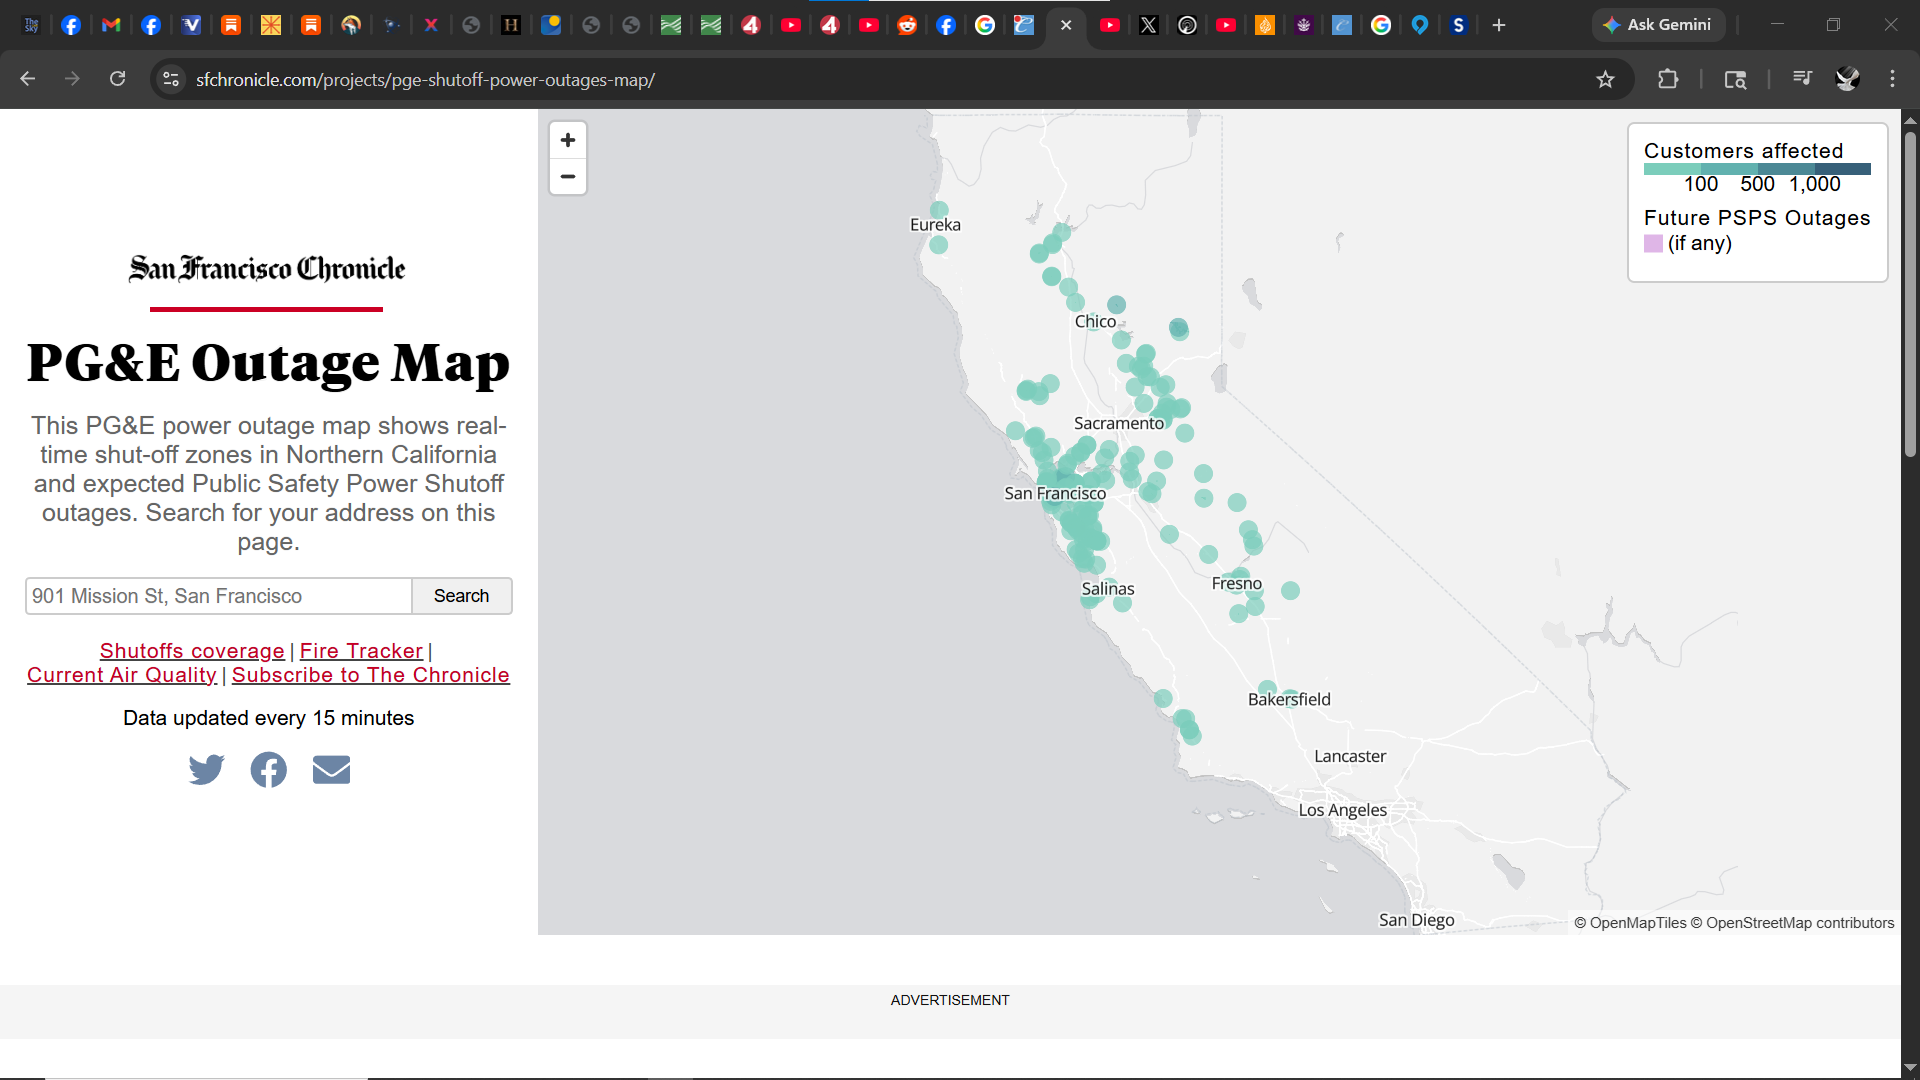The height and width of the screenshot is (1080, 1920).
Task: Click the 'Data updated every 15 minutes' text
Action: point(268,718)
